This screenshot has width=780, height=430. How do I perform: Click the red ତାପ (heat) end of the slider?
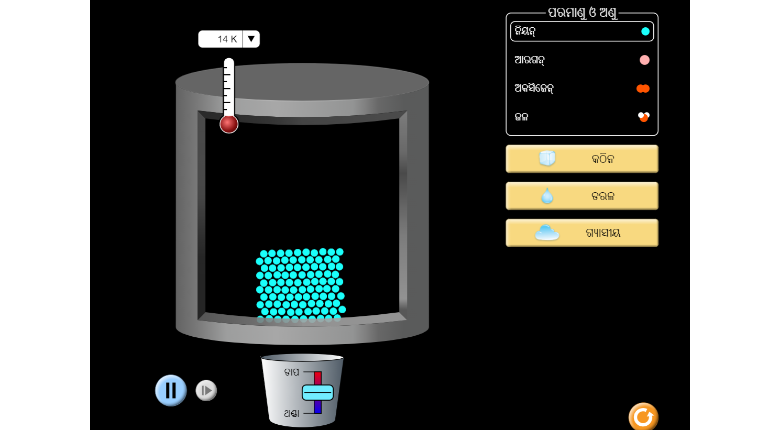318,376
